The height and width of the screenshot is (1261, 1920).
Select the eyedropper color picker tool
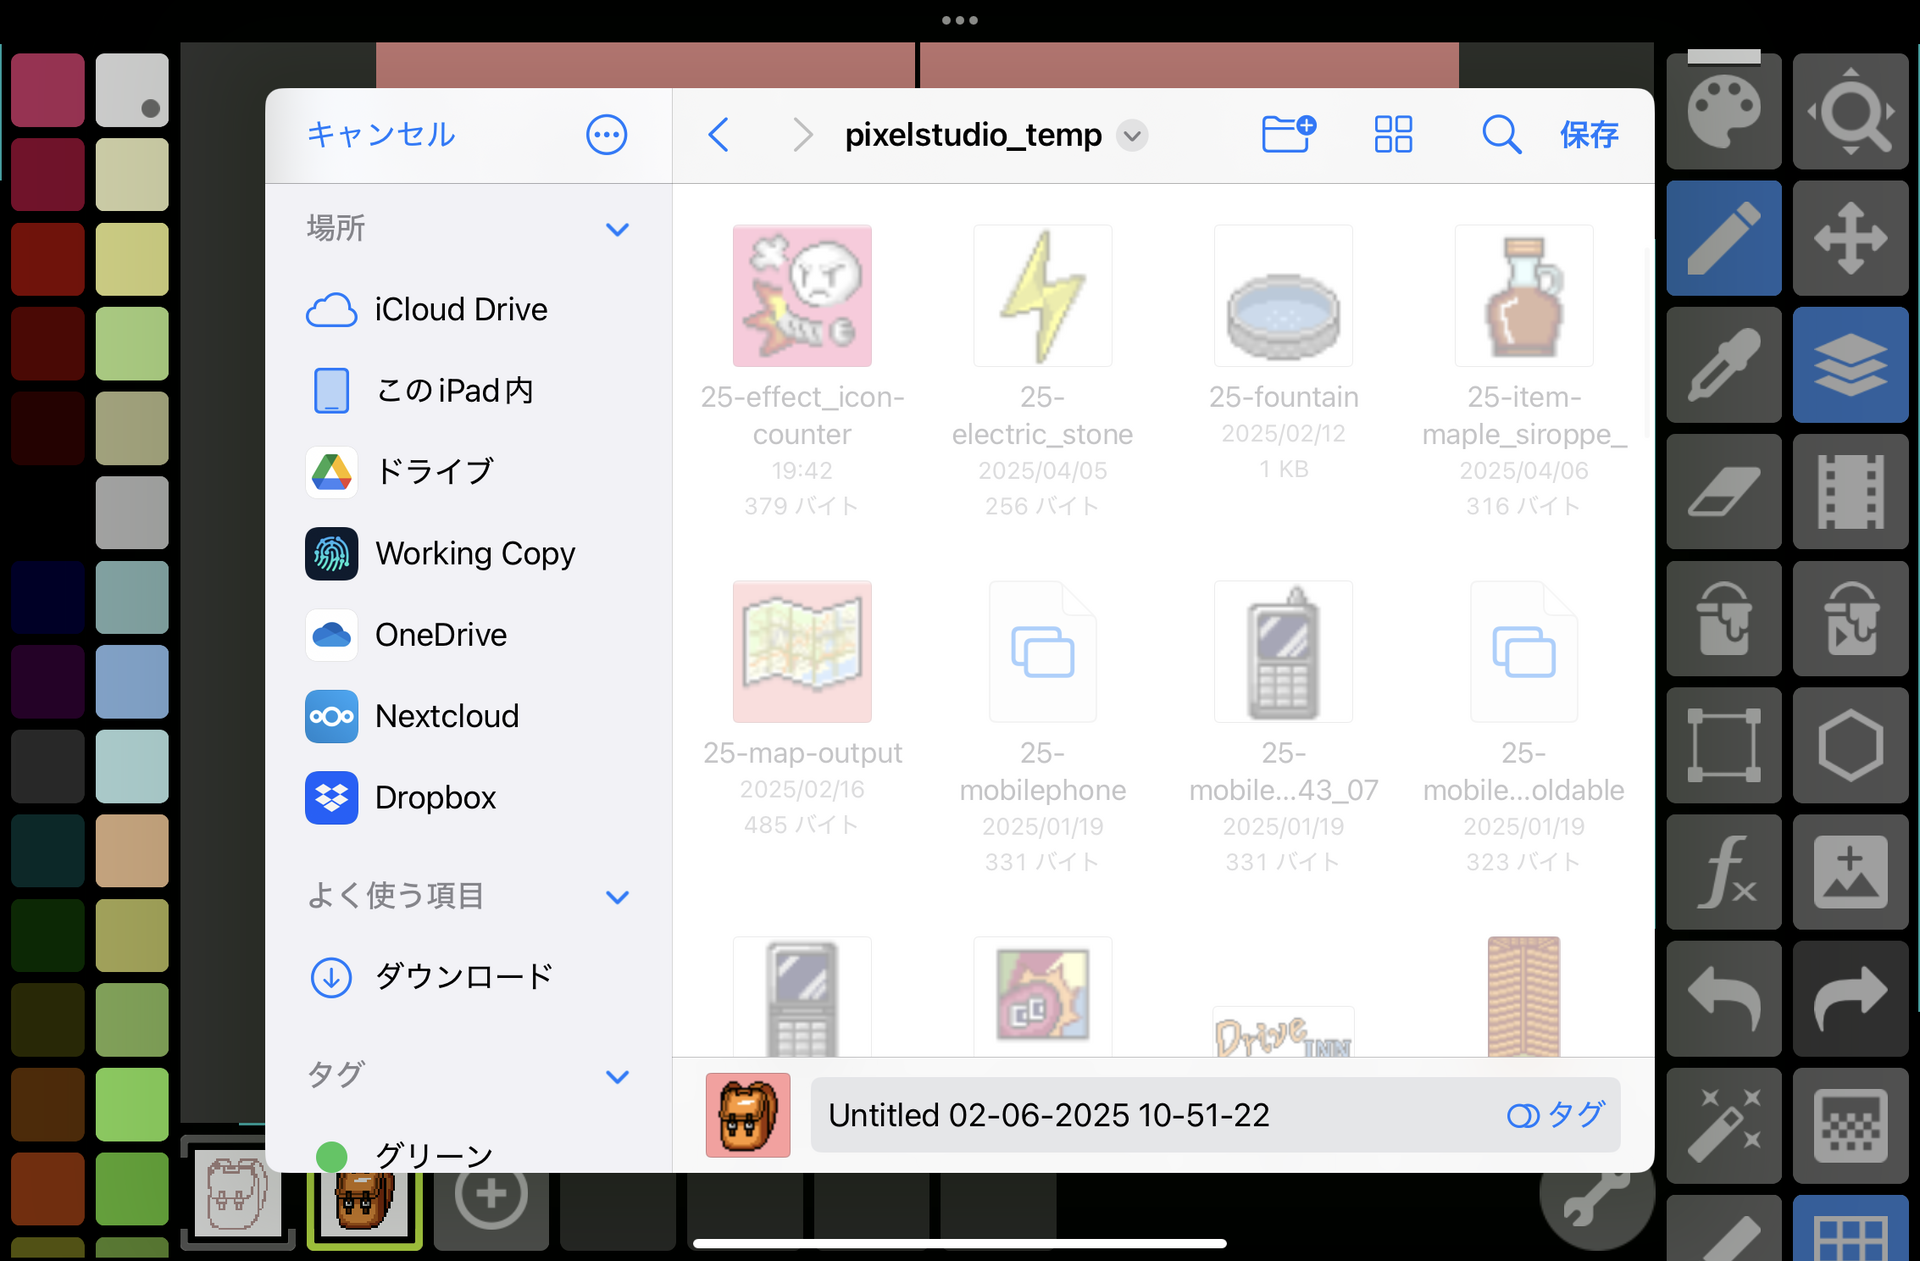pos(1723,365)
